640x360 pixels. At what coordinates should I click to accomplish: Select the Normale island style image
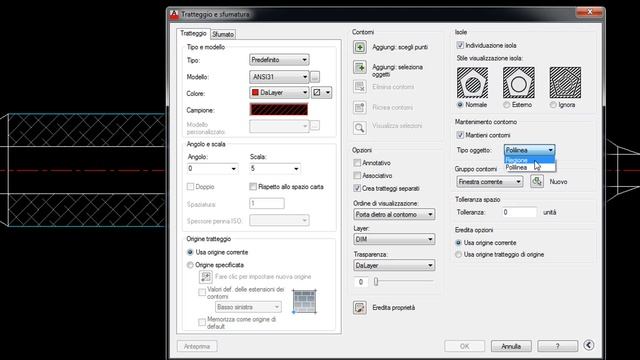(472, 82)
